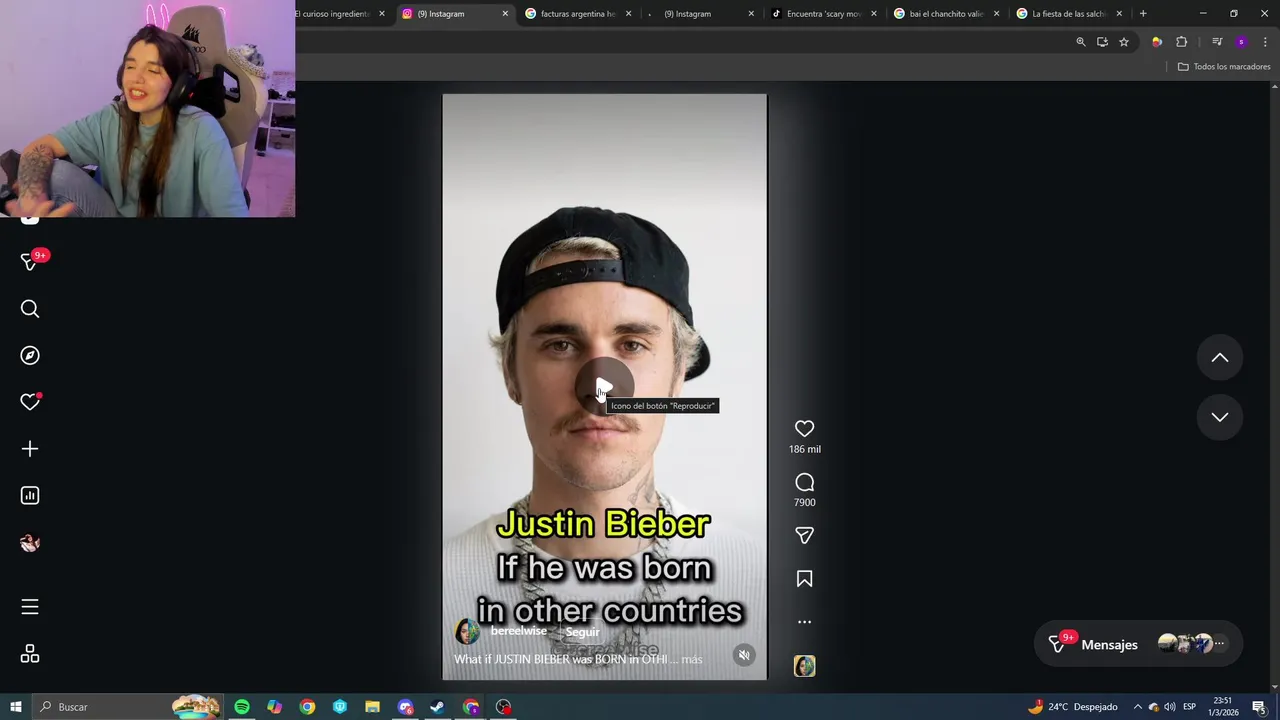Open Instagram notifications heart icon
This screenshot has height=720, width=1280.
(x=30, y=402)
